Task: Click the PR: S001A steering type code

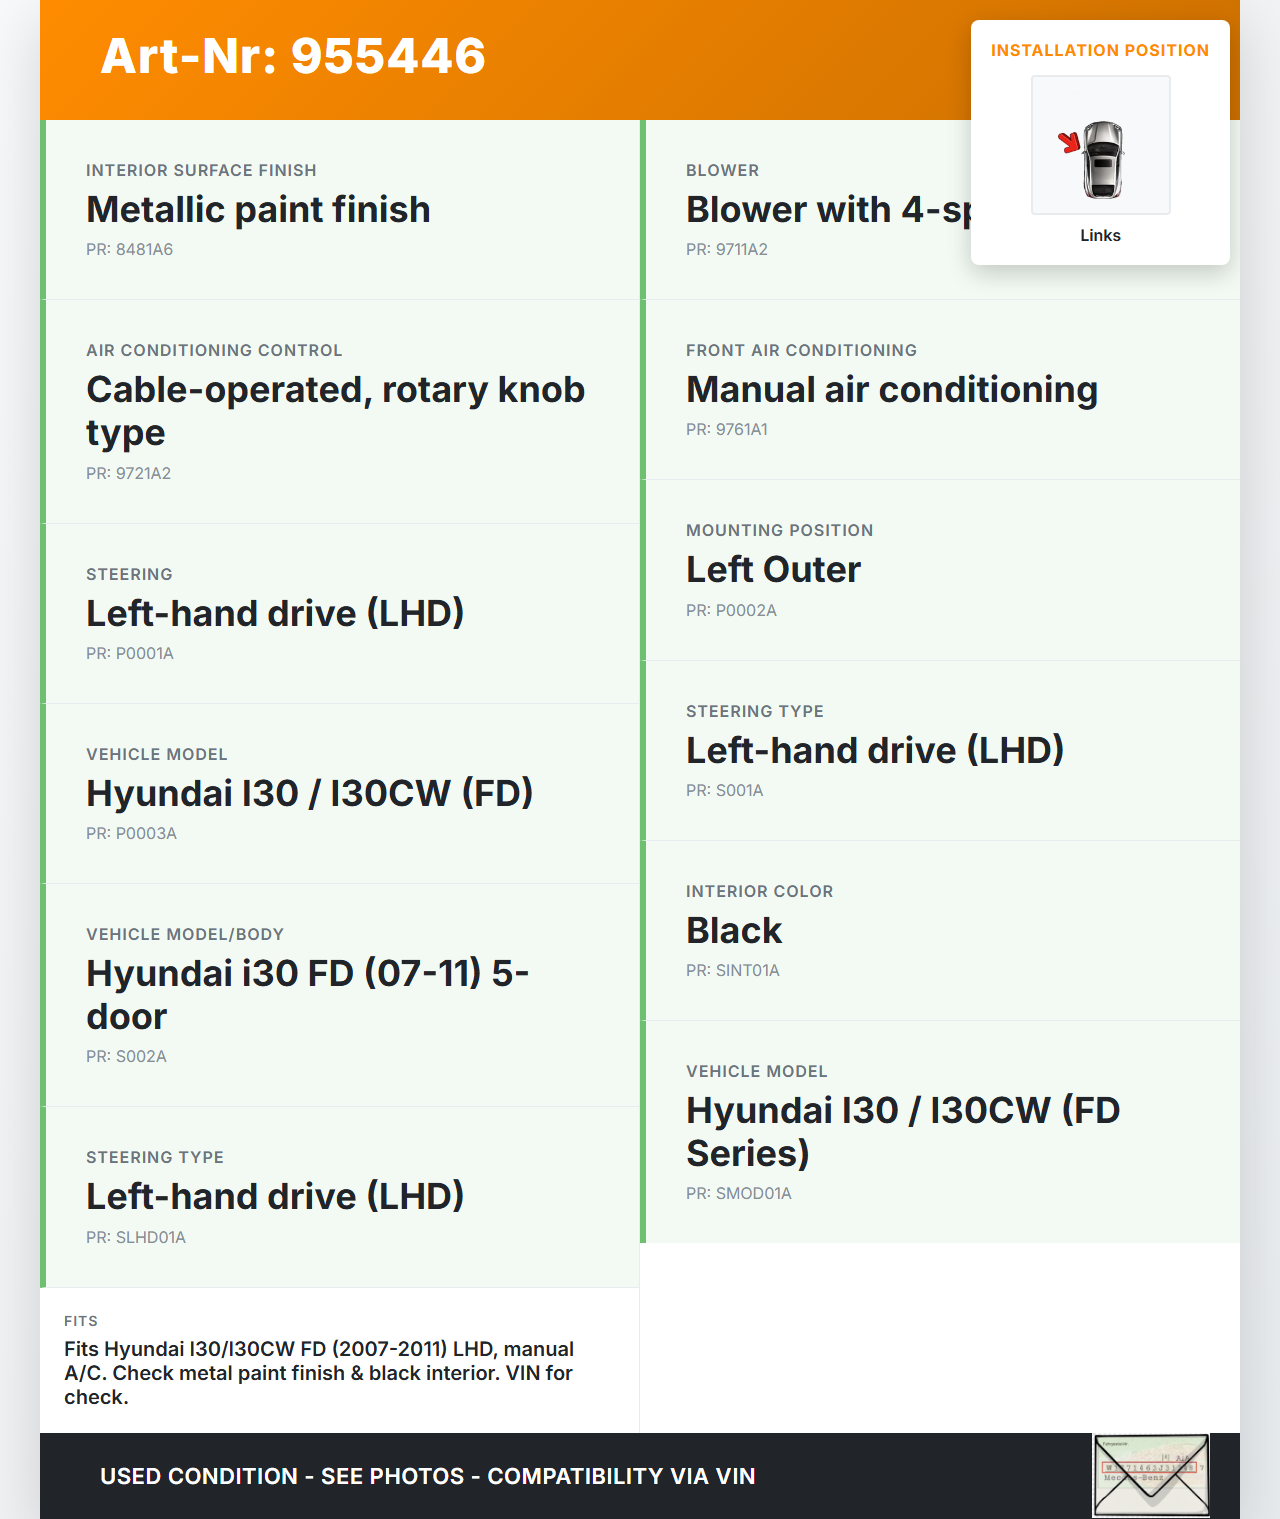Action: (725, 791)
